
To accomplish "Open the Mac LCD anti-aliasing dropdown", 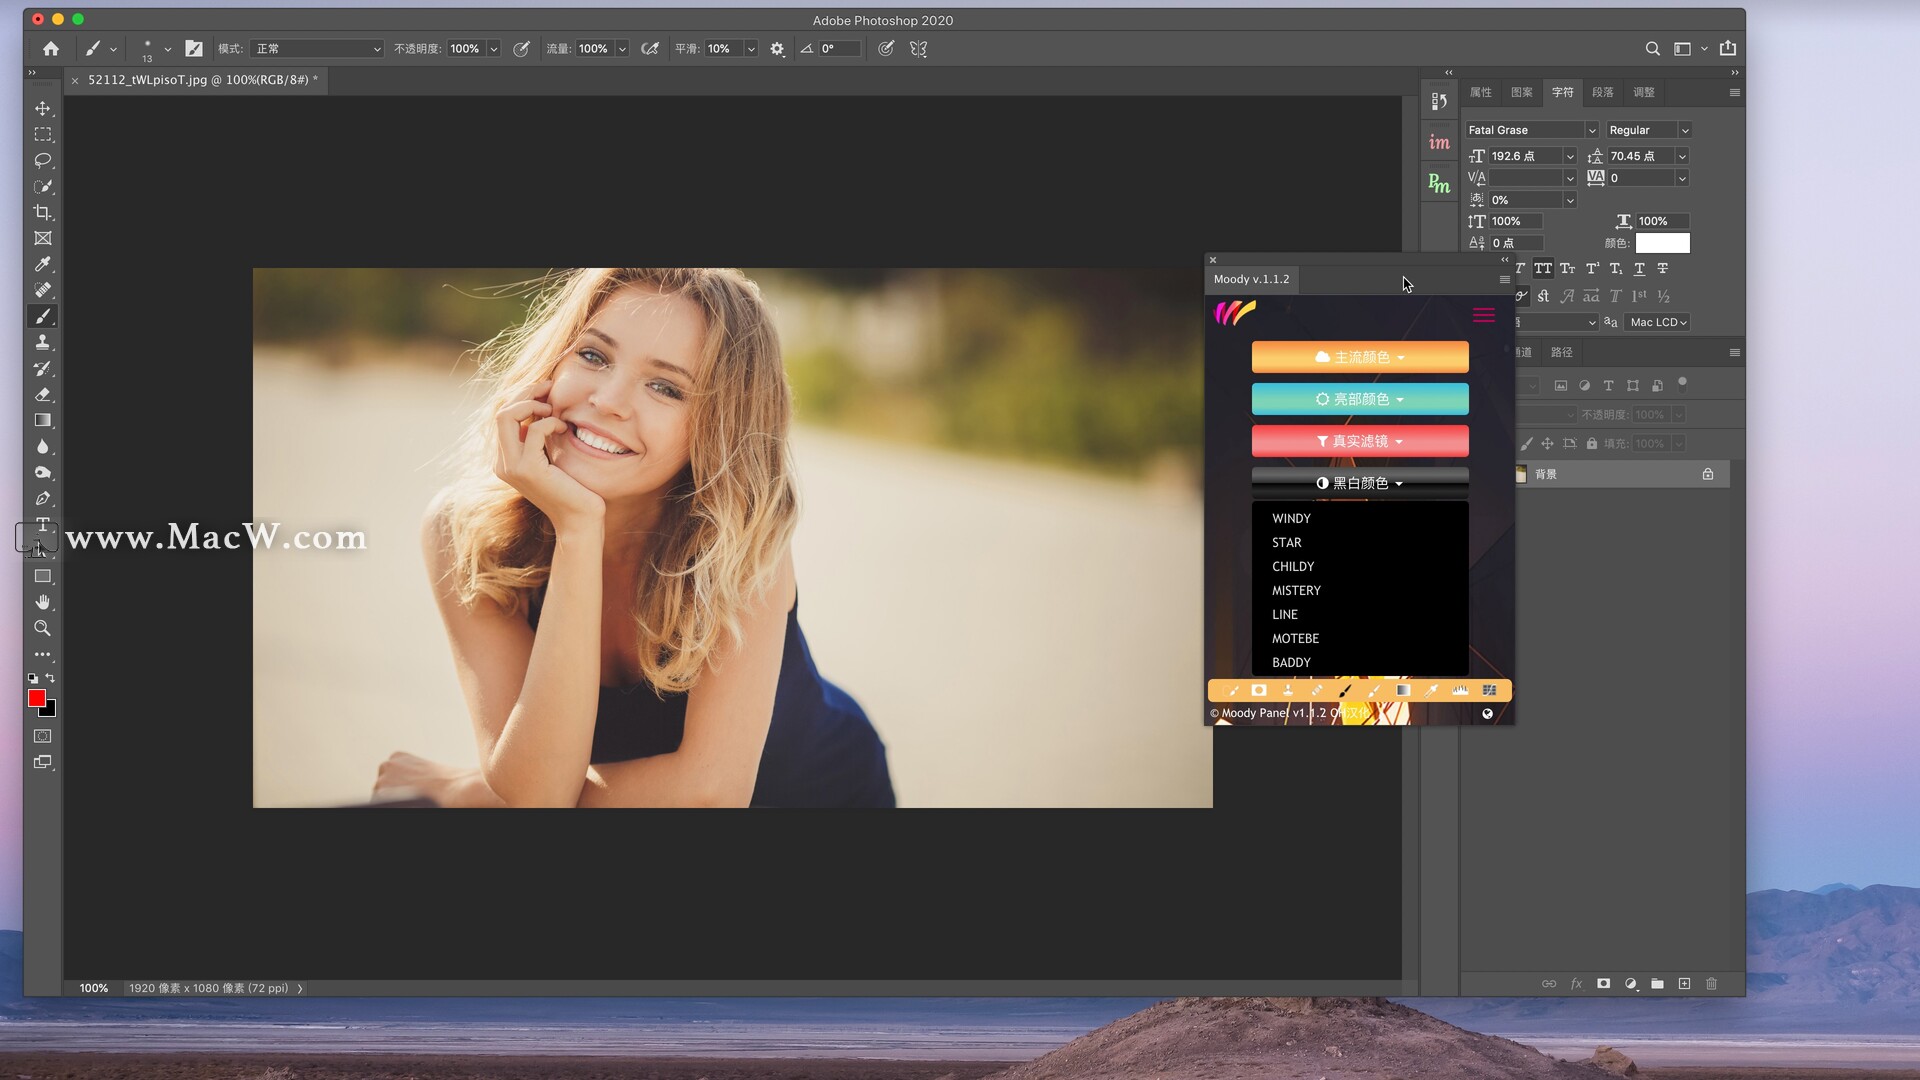I will pyautogui.click(x=1658, y=322).
